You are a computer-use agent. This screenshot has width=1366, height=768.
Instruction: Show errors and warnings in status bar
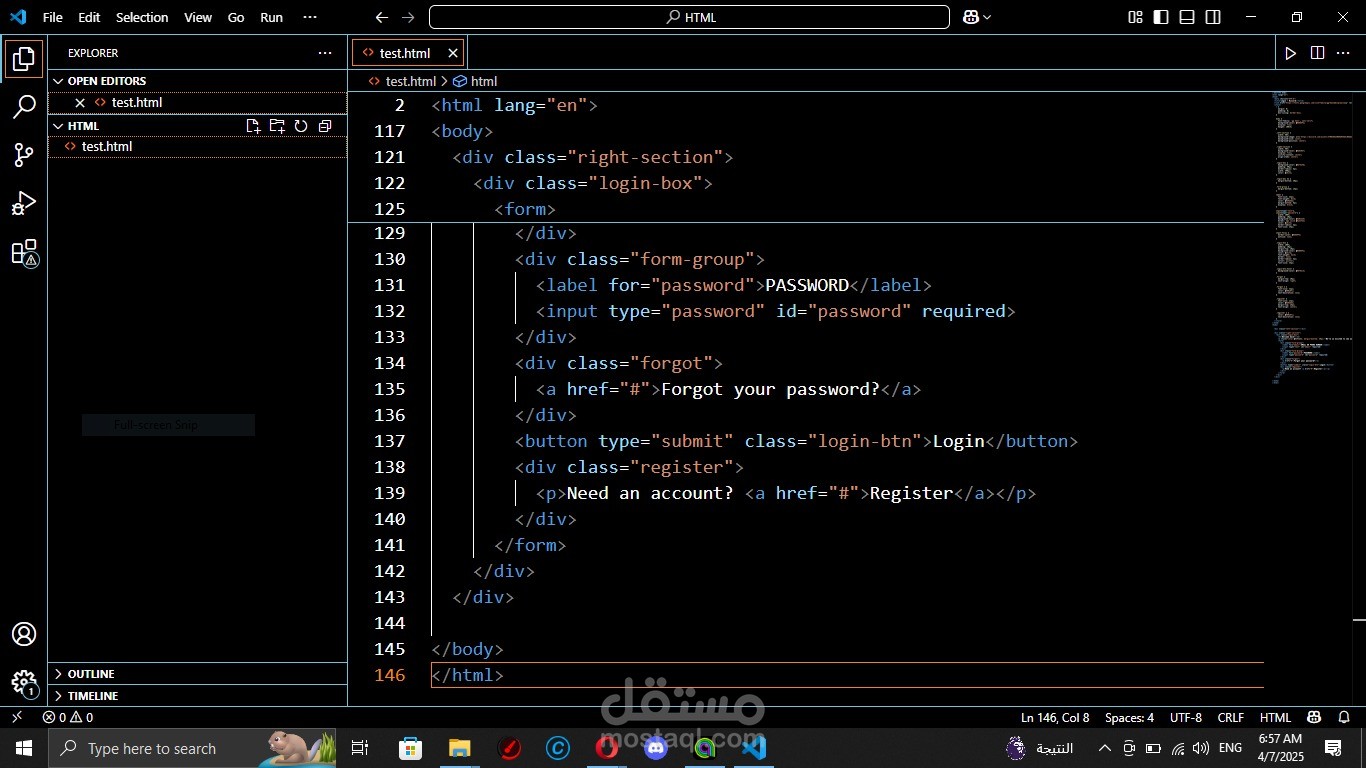tap(68, 717)
